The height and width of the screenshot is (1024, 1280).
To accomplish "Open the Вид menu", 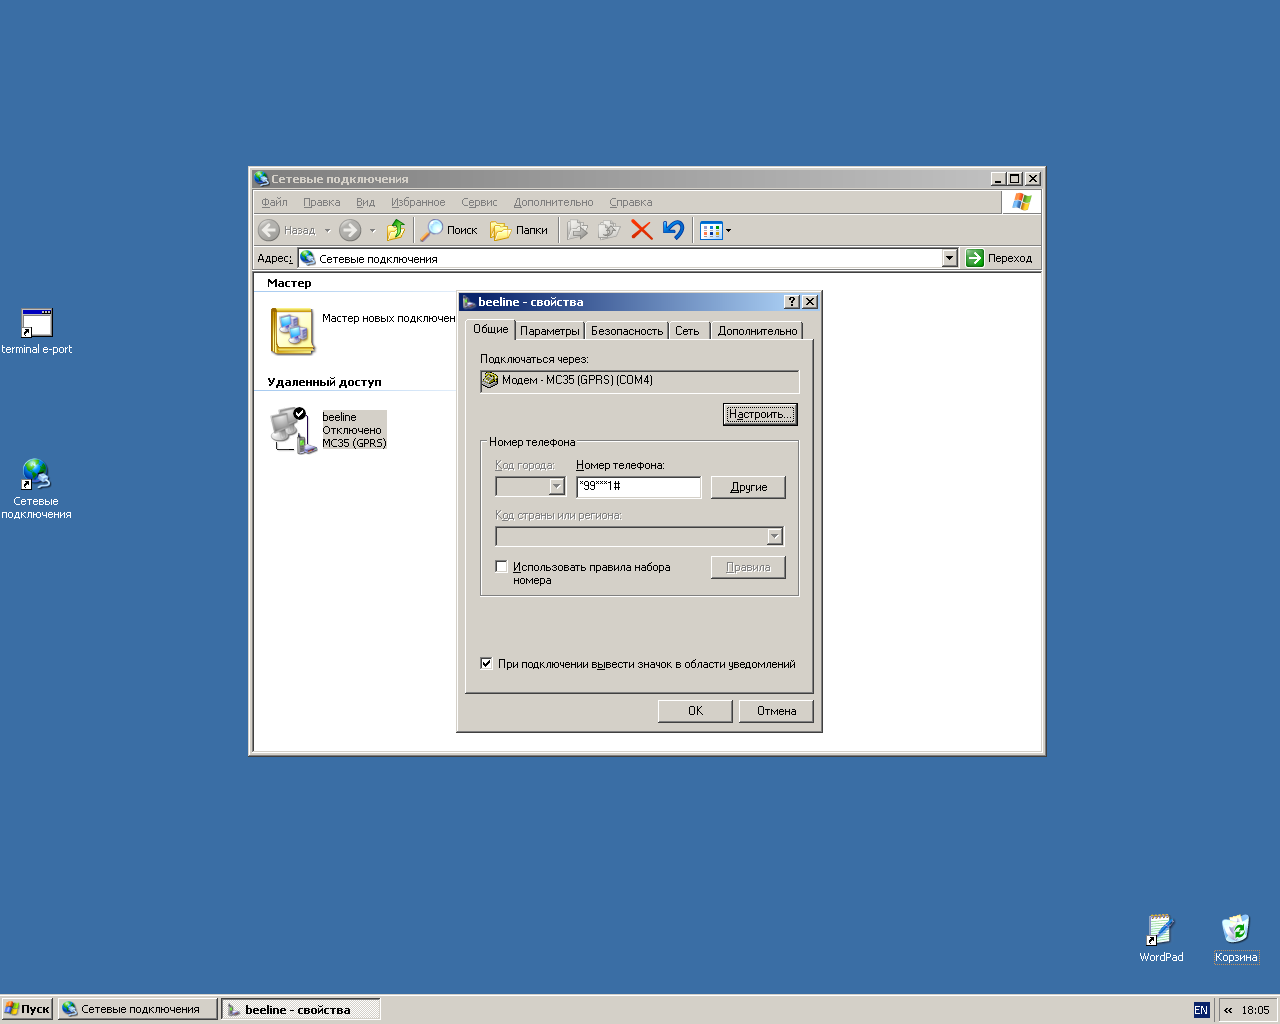I will pos(365,202).
